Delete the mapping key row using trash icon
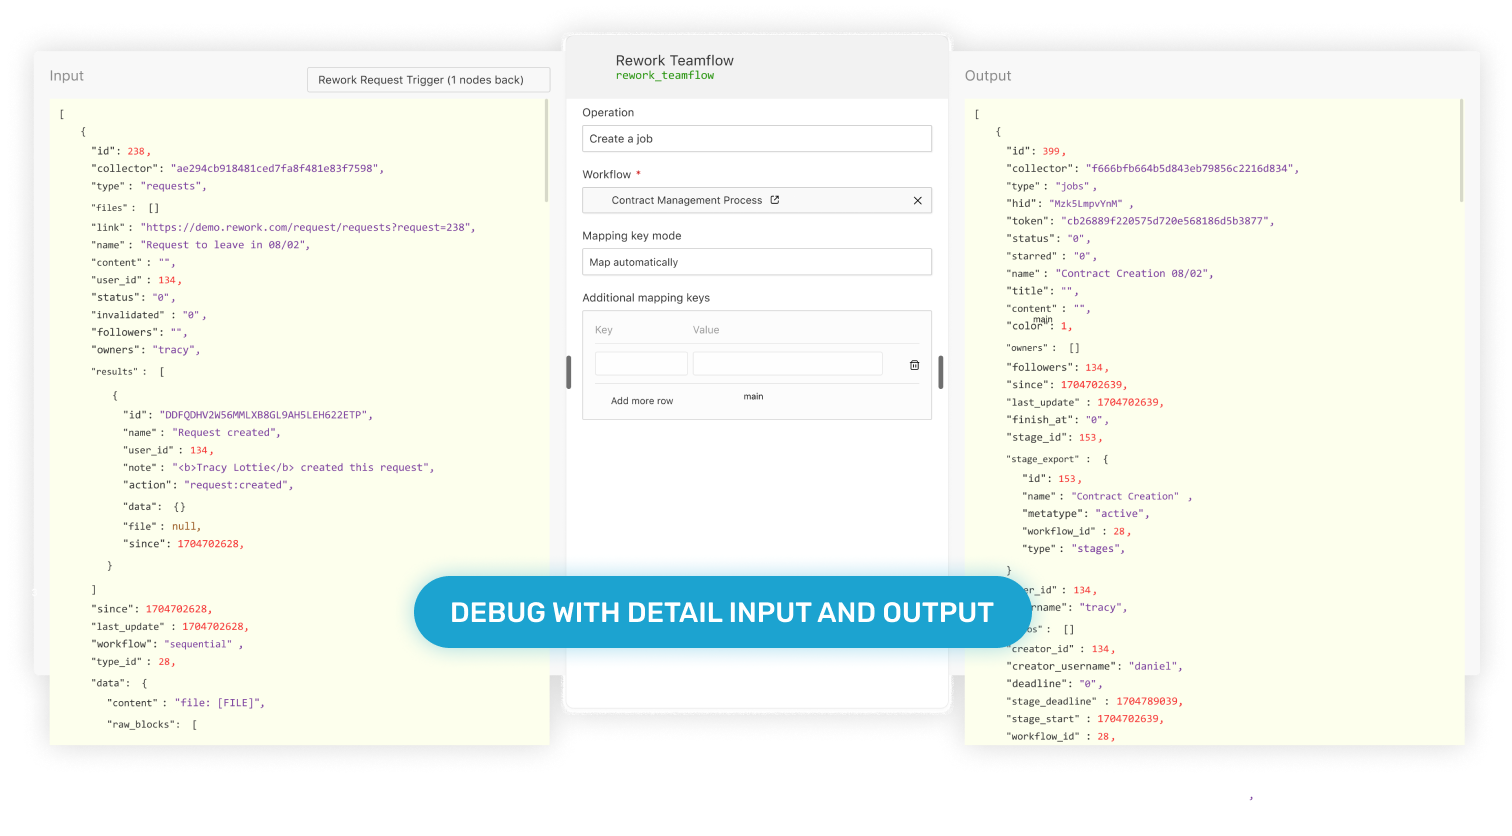The width and height of the screenshot is (1512, 836). coord(914,365)
